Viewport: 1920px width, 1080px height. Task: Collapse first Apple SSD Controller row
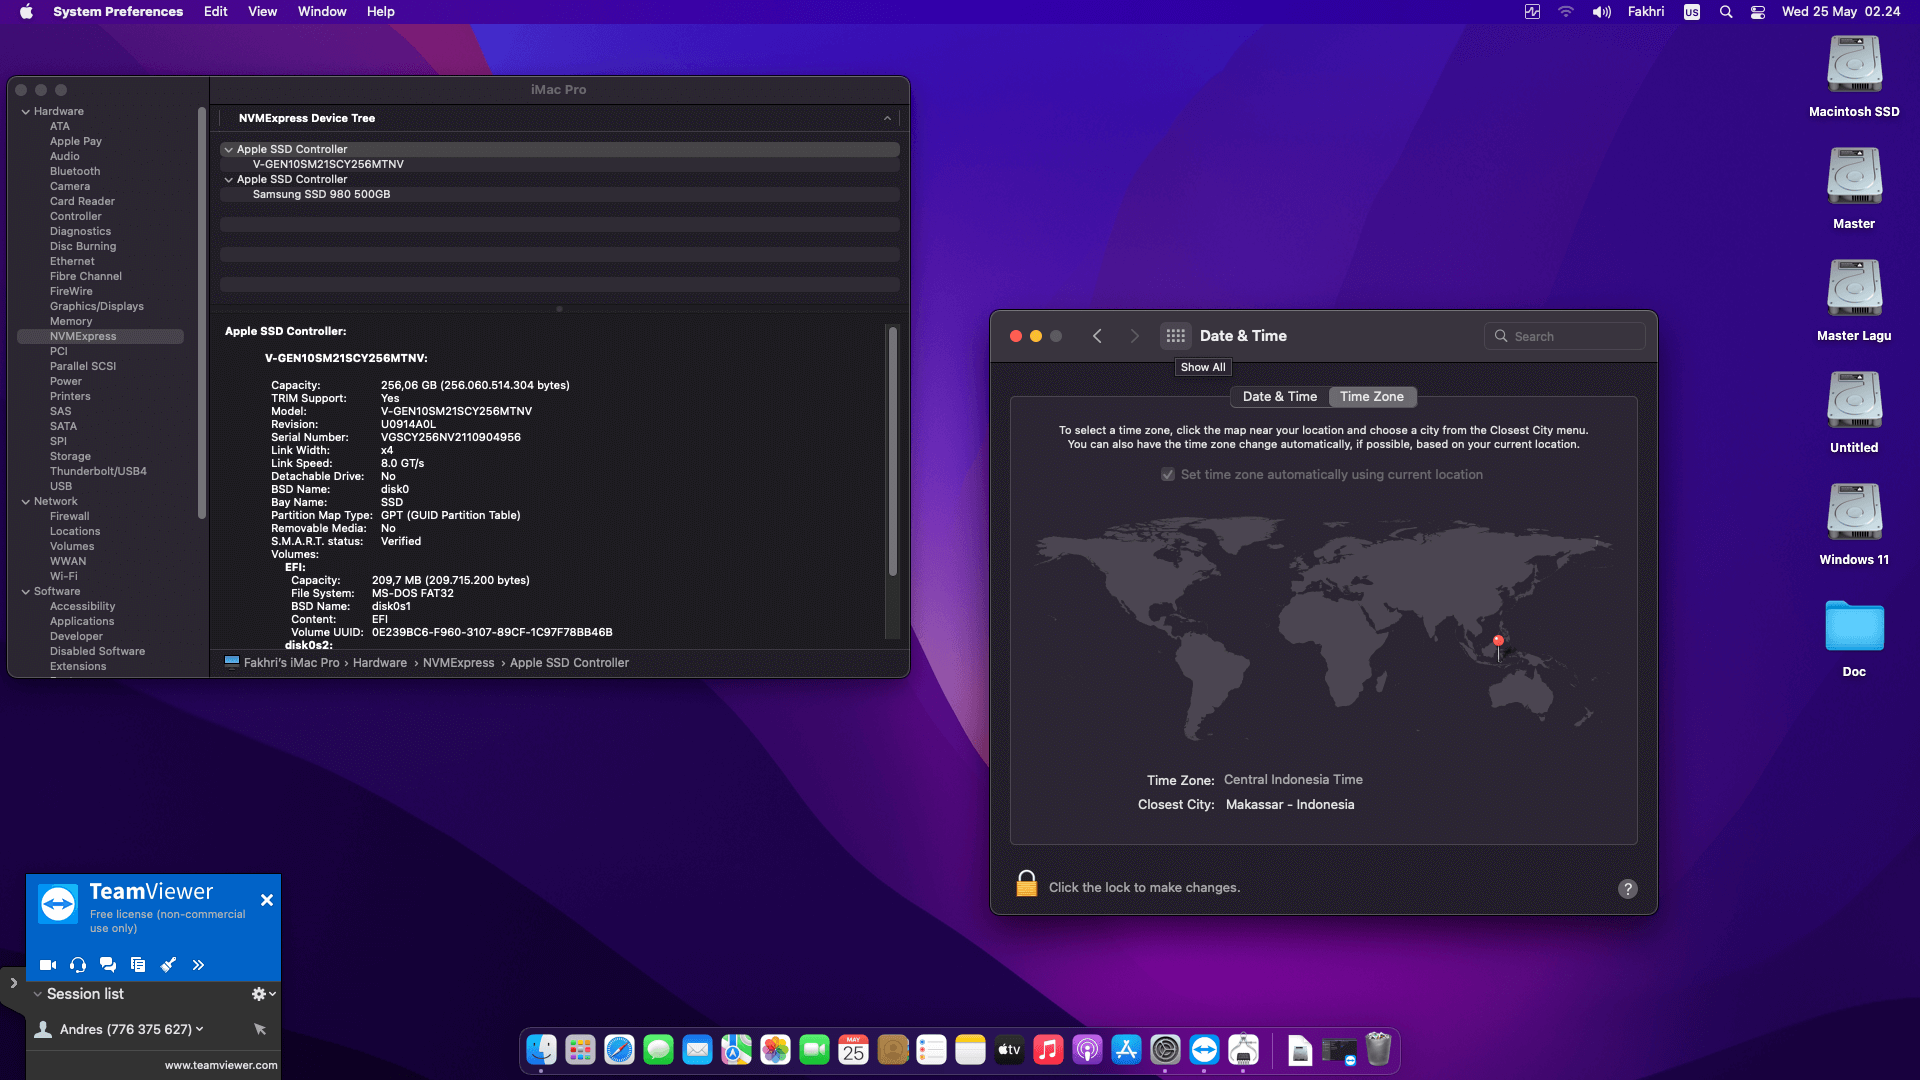229,150
